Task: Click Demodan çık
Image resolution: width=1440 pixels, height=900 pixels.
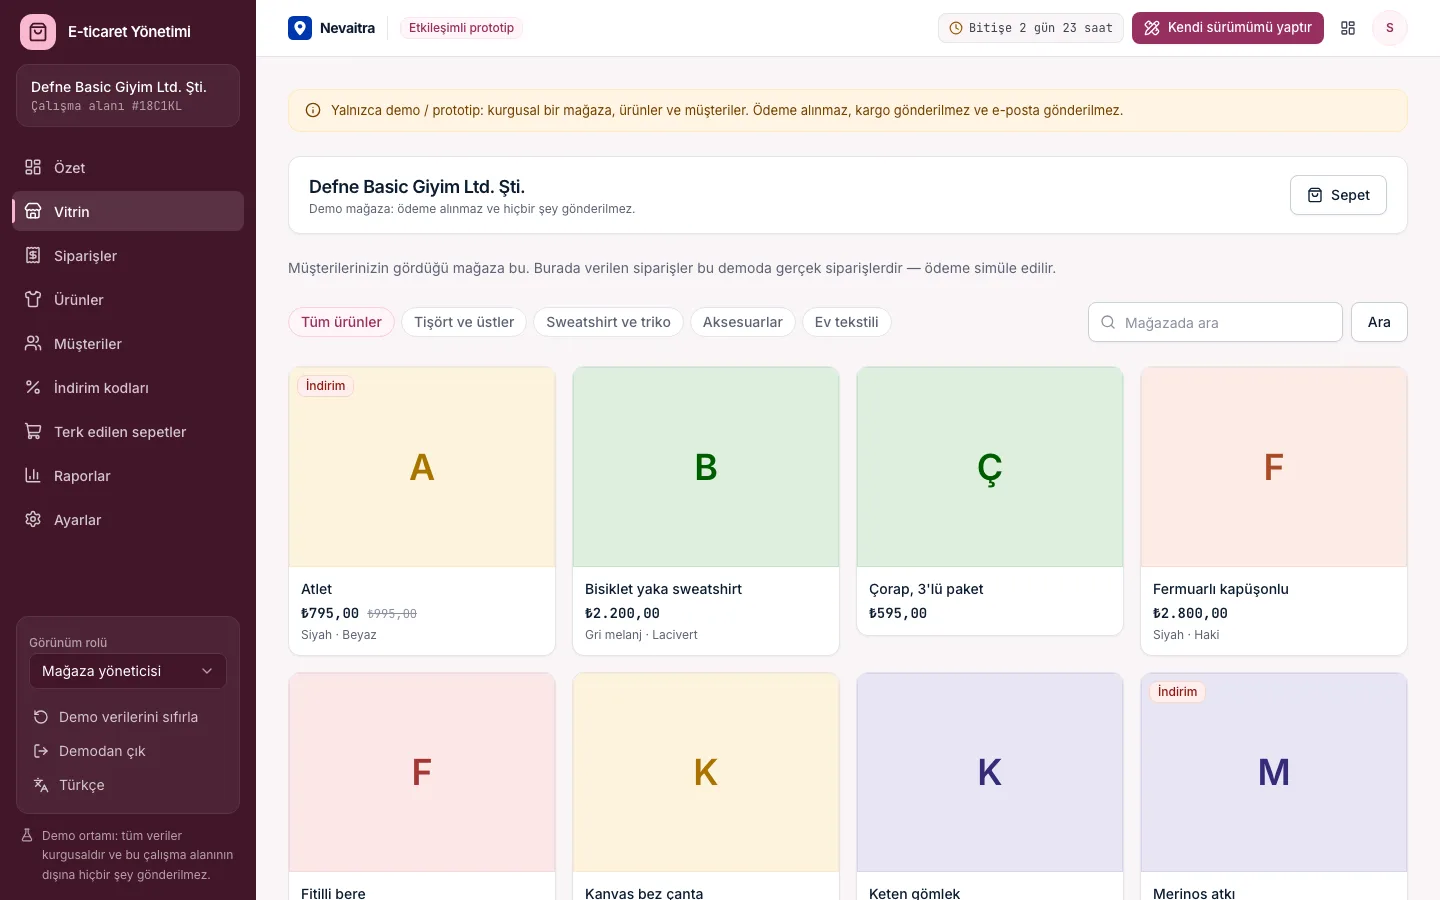Action: point(128,751)
